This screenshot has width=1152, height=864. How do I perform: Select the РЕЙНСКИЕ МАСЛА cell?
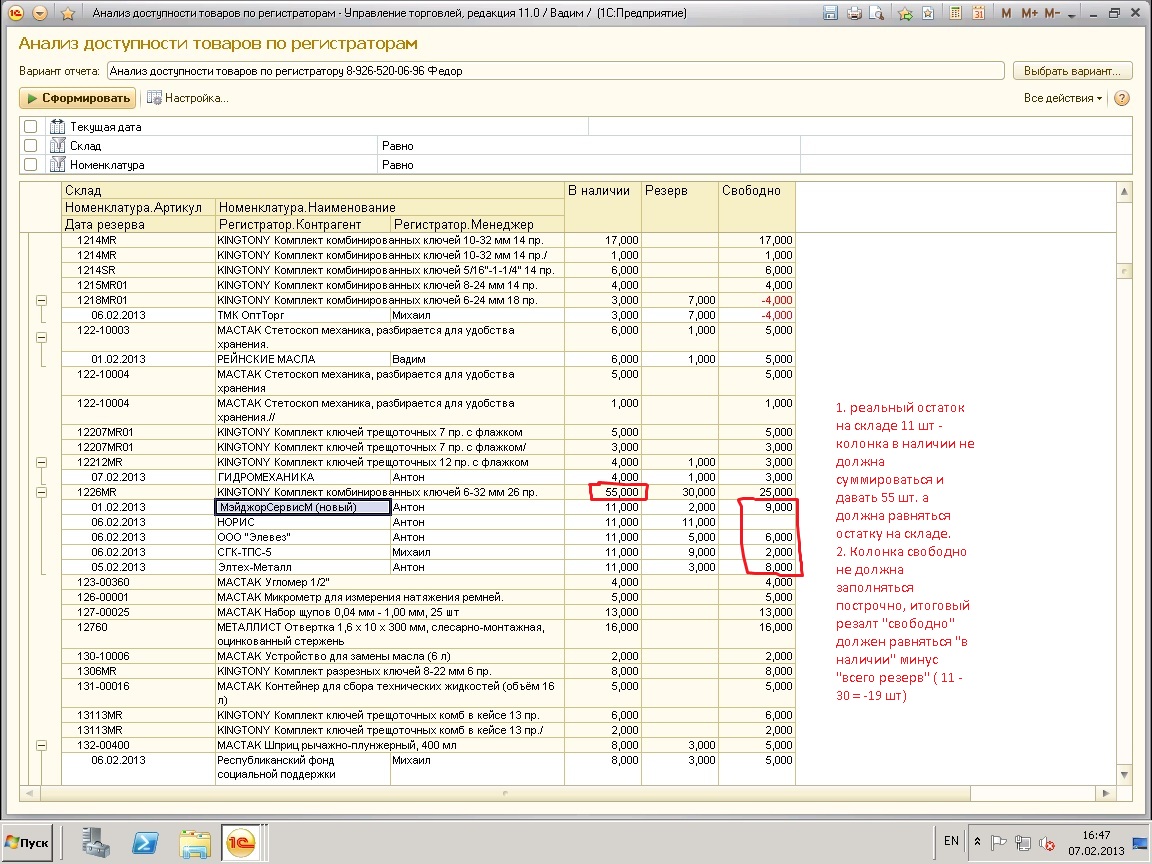(303, 359)
